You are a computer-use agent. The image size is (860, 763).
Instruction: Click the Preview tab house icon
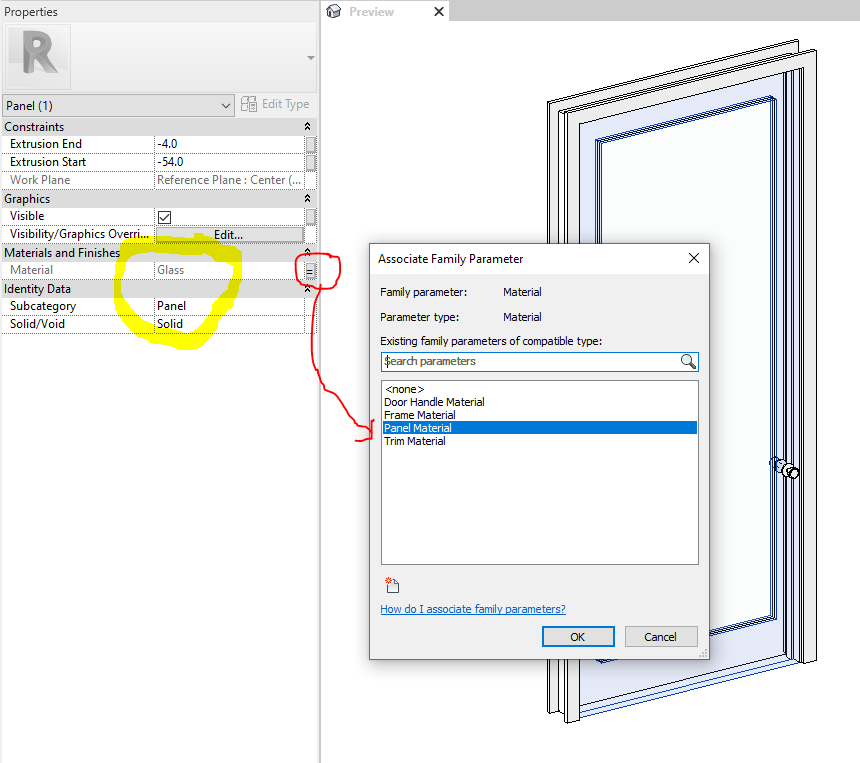[x=333, y=11]
